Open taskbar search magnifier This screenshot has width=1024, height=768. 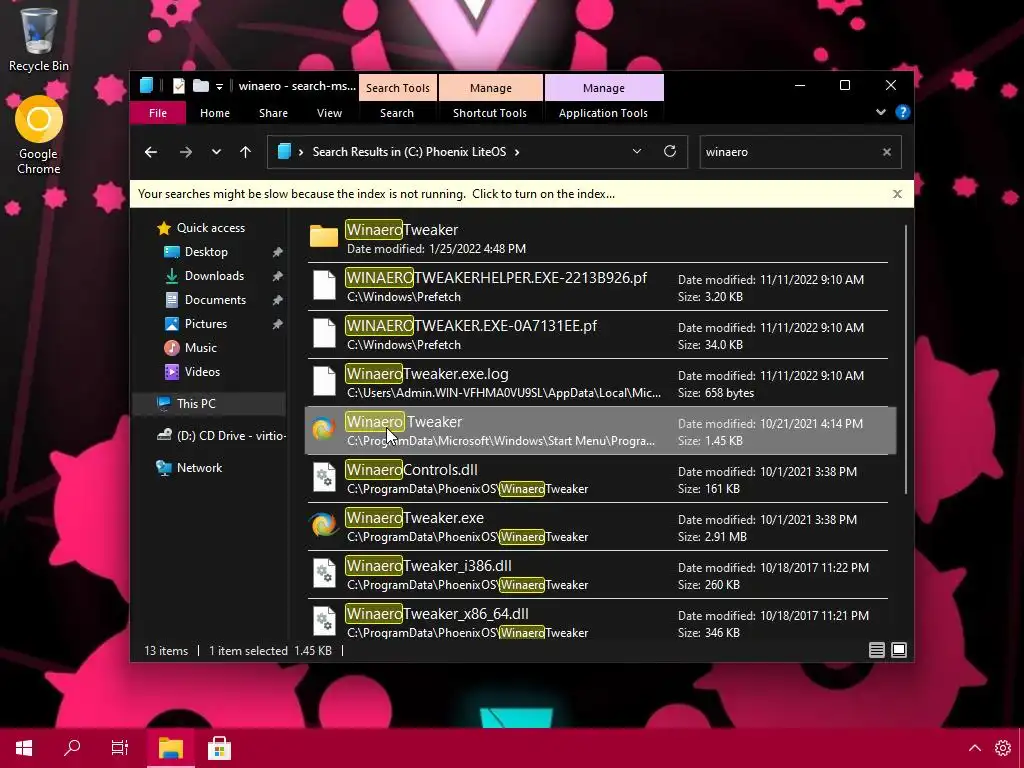[x=72, y=748]
